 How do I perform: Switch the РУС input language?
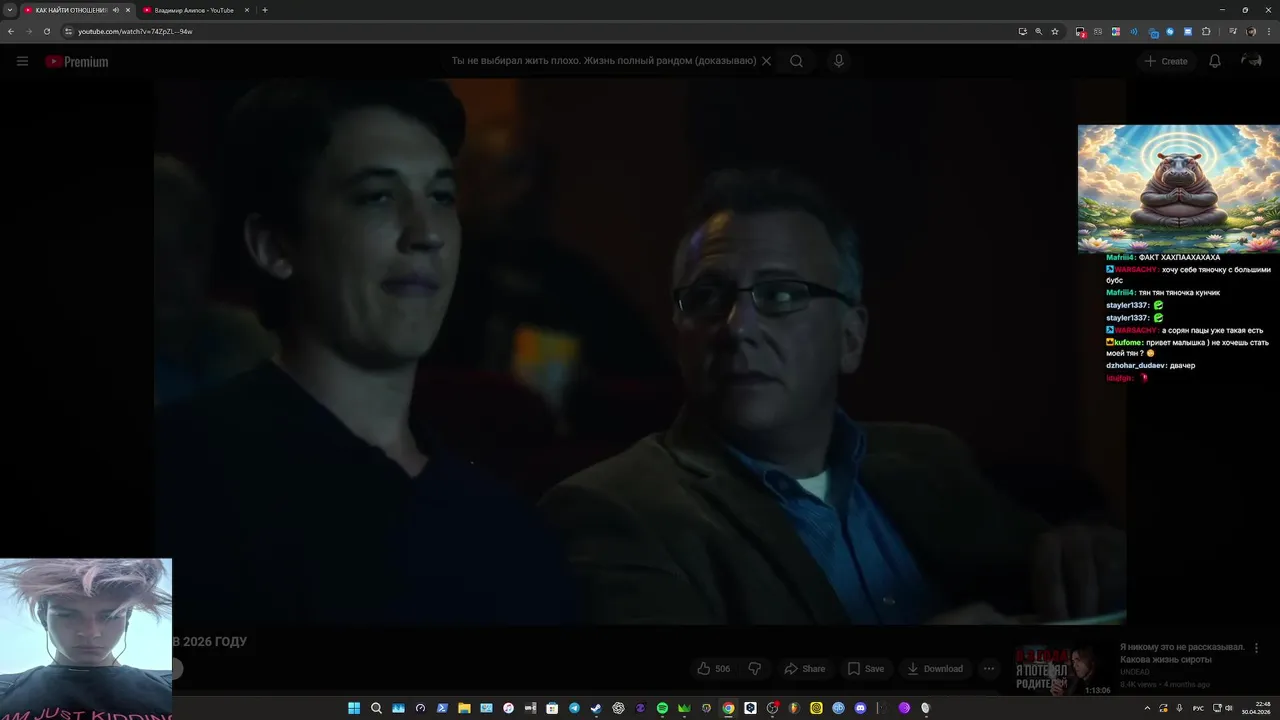1198,708
